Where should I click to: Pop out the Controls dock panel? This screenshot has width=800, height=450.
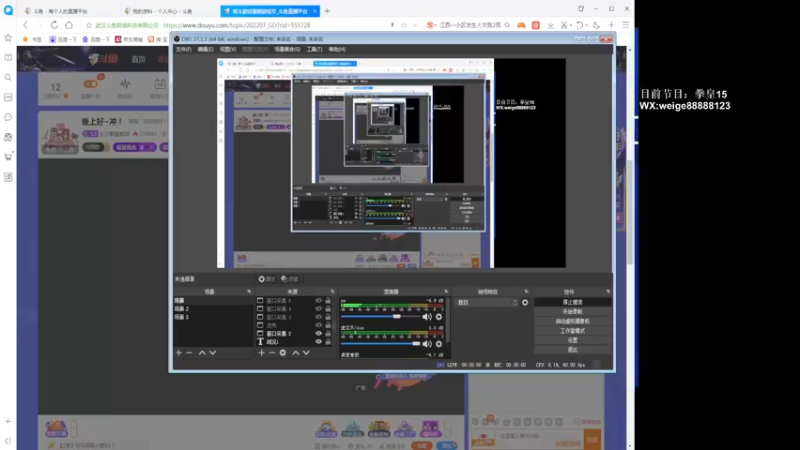(x=608, y=292)
